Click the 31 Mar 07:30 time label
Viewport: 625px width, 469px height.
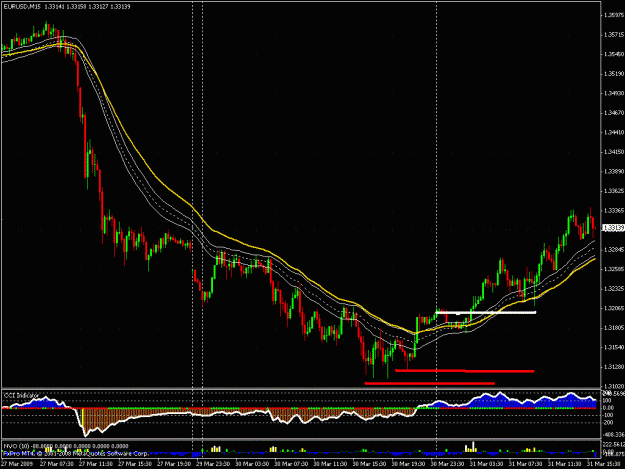coord(525,464)
